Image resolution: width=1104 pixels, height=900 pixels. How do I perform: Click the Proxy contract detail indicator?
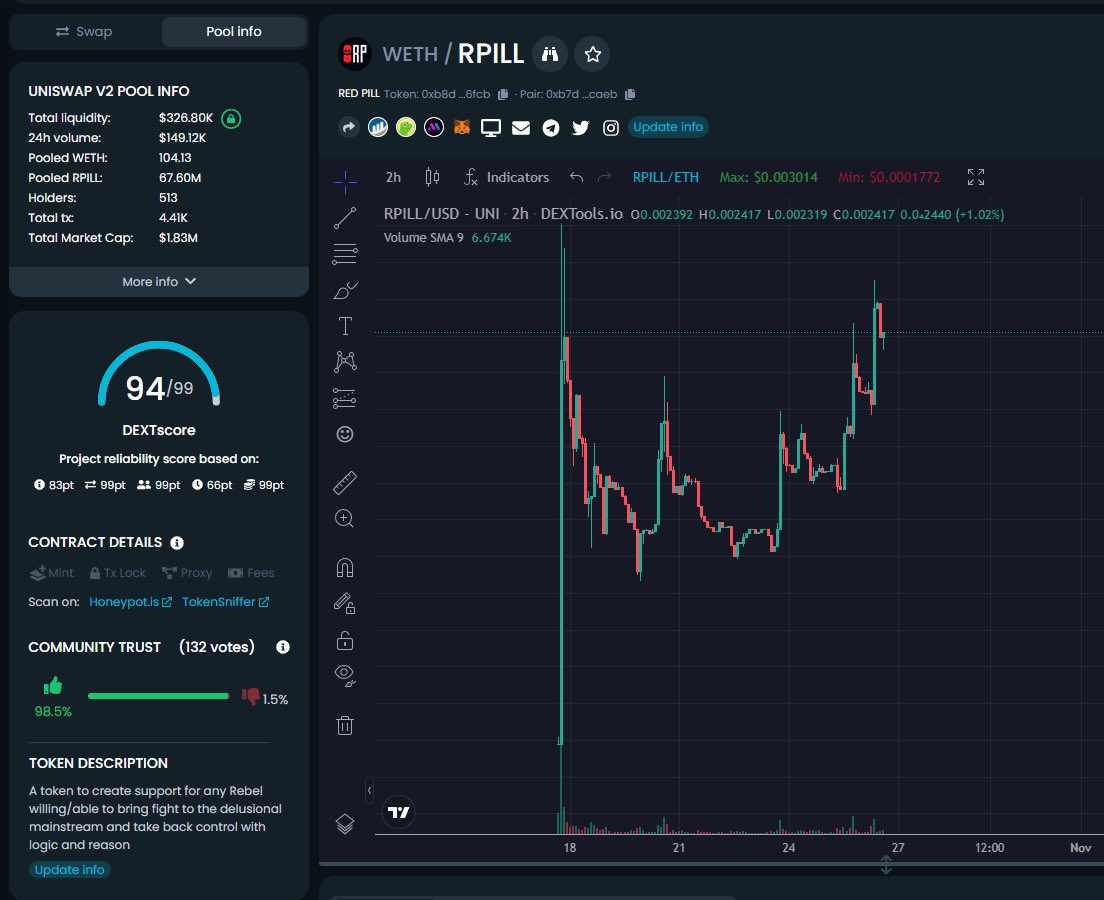point(187,573)
